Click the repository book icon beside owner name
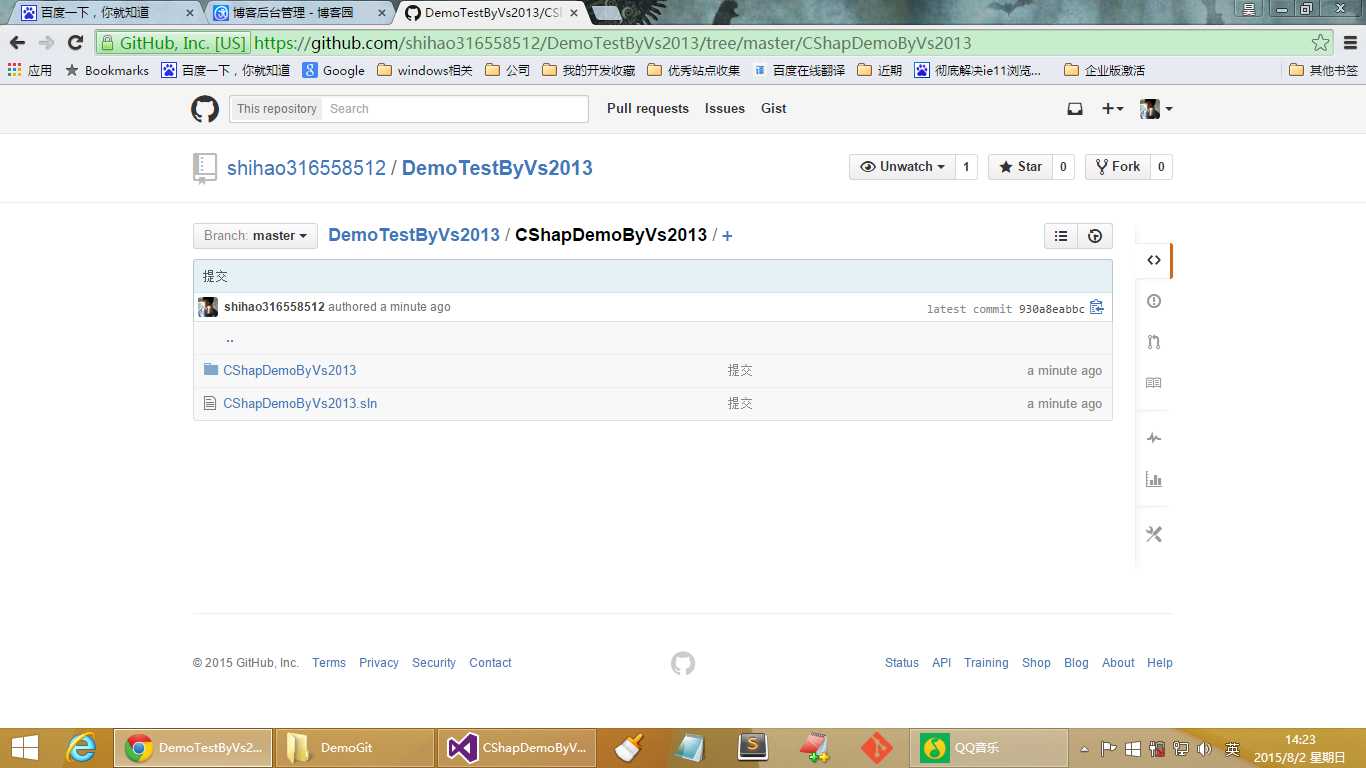This screenshot has height=768, width=1366. (x=205, y=168)
